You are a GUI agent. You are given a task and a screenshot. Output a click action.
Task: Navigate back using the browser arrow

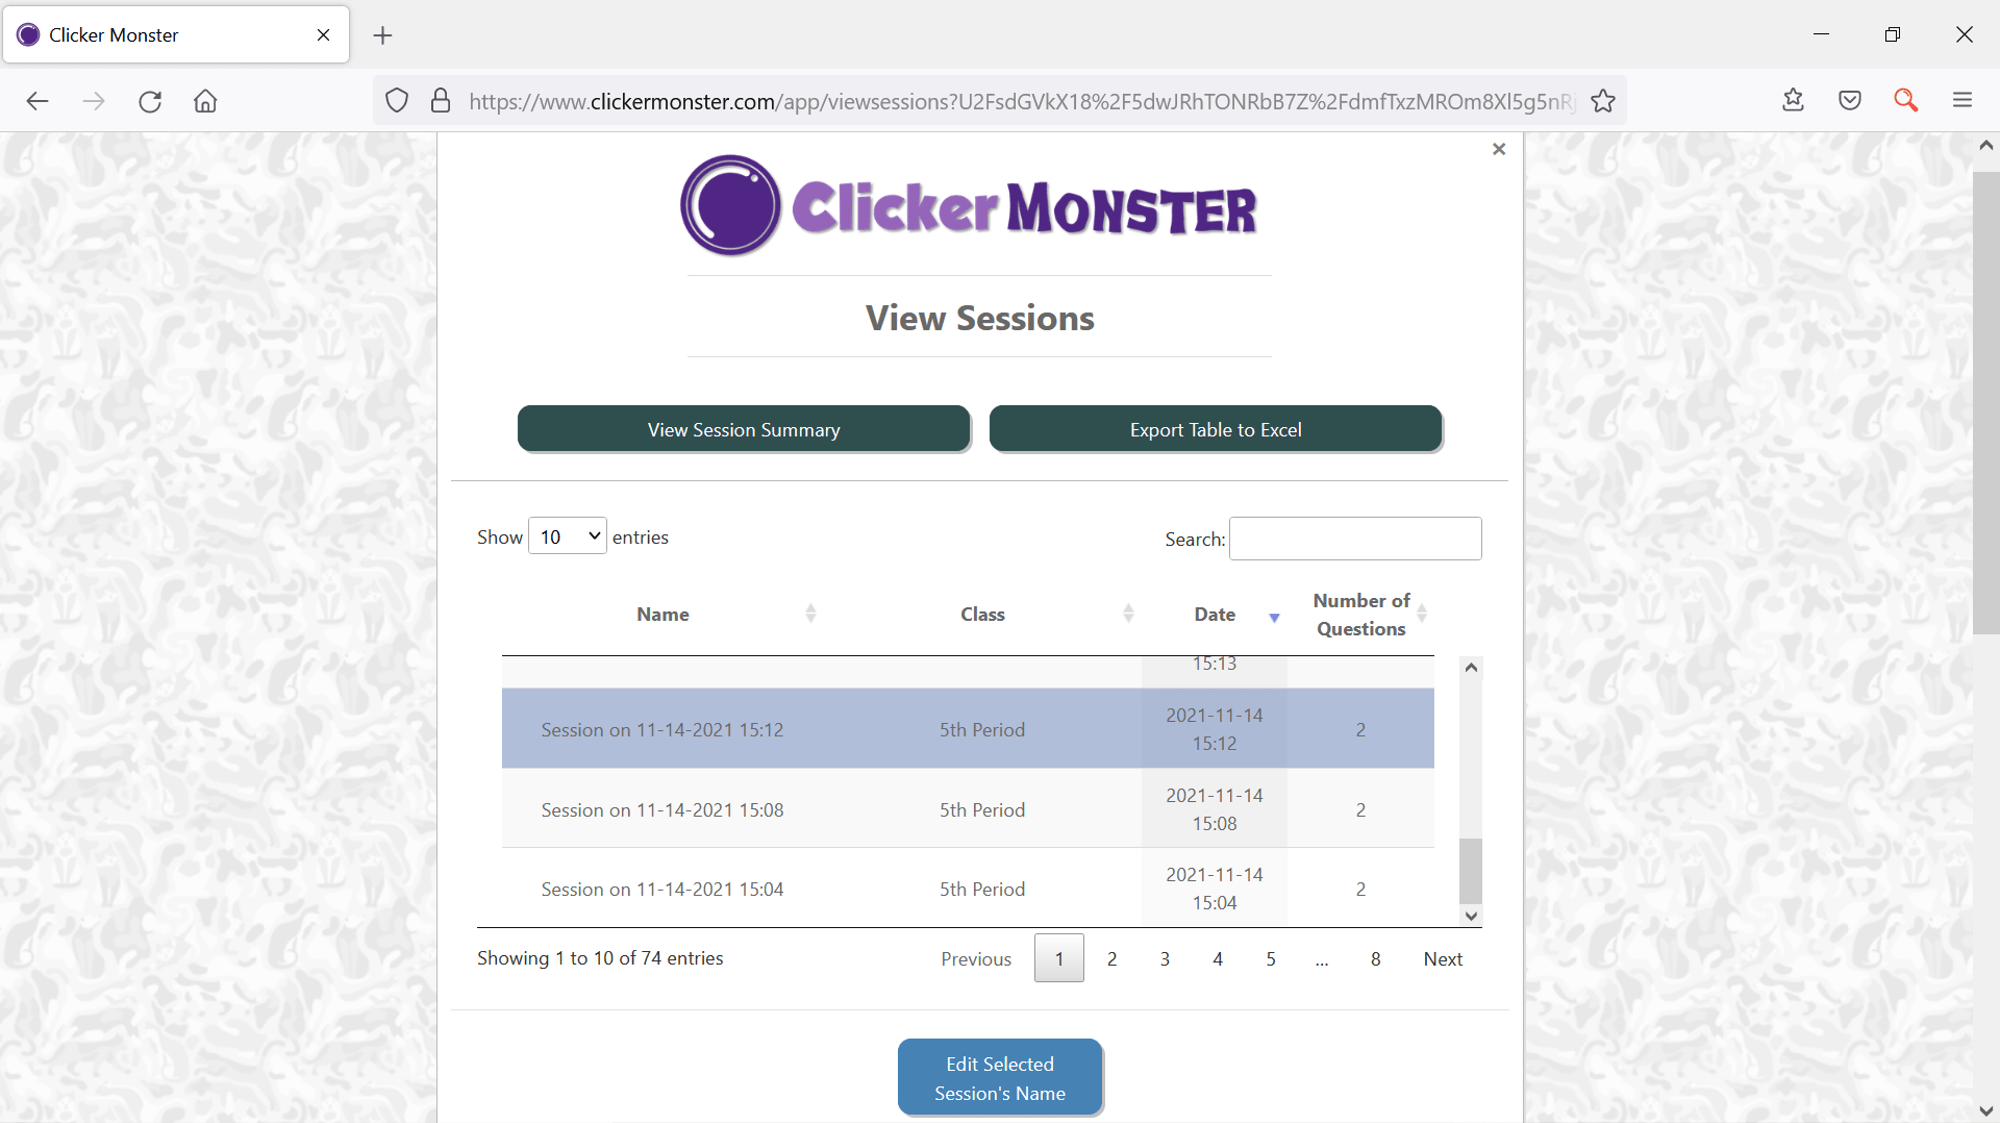click(x=37, y=101)
